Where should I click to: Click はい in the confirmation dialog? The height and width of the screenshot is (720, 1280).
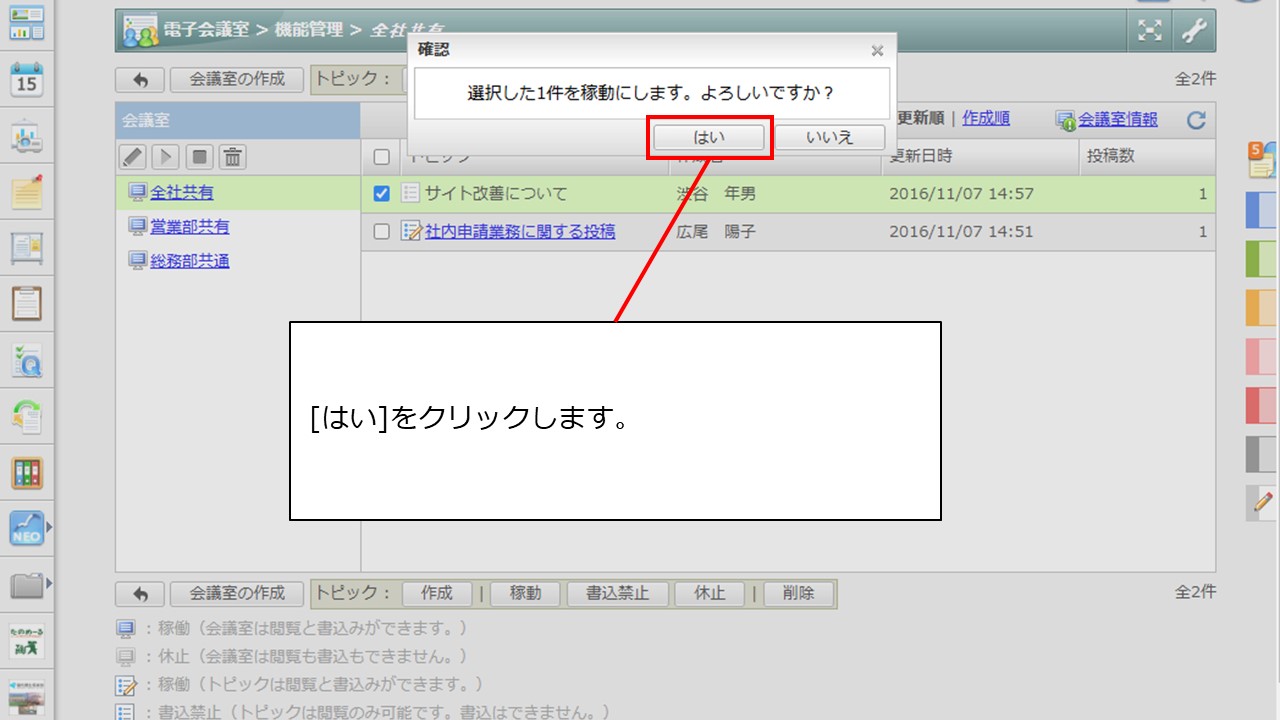[709, 137]
